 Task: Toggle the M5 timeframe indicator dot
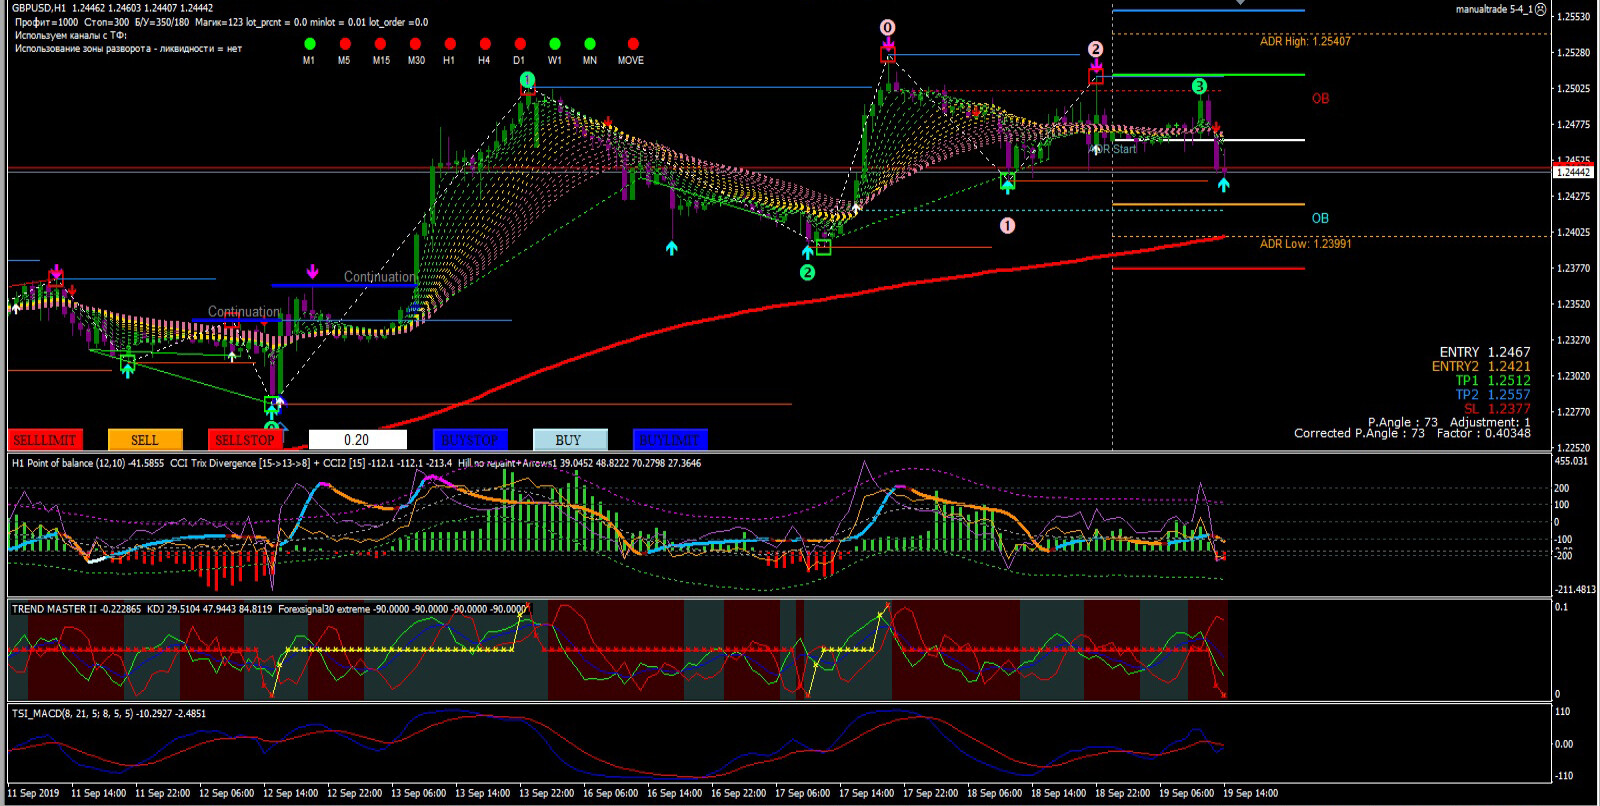[345, 43]
